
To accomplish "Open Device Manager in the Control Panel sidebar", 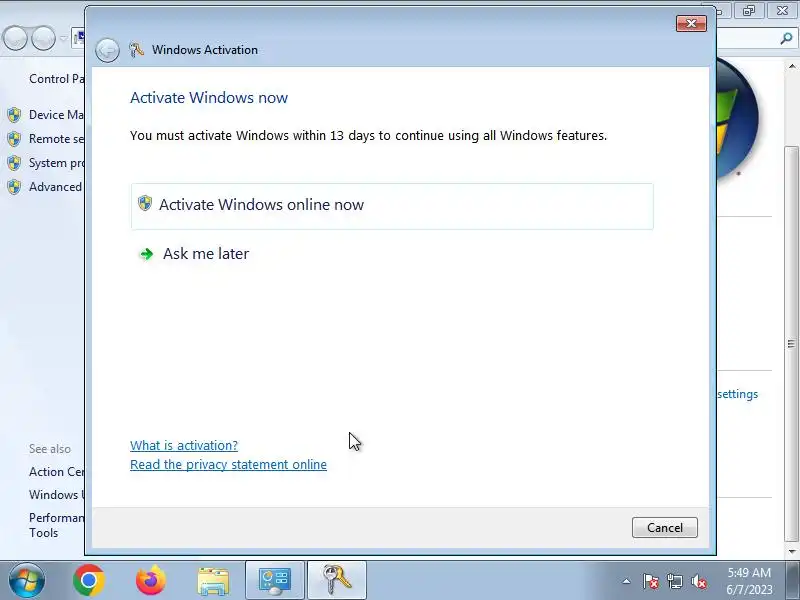I will tap(56, 115).
